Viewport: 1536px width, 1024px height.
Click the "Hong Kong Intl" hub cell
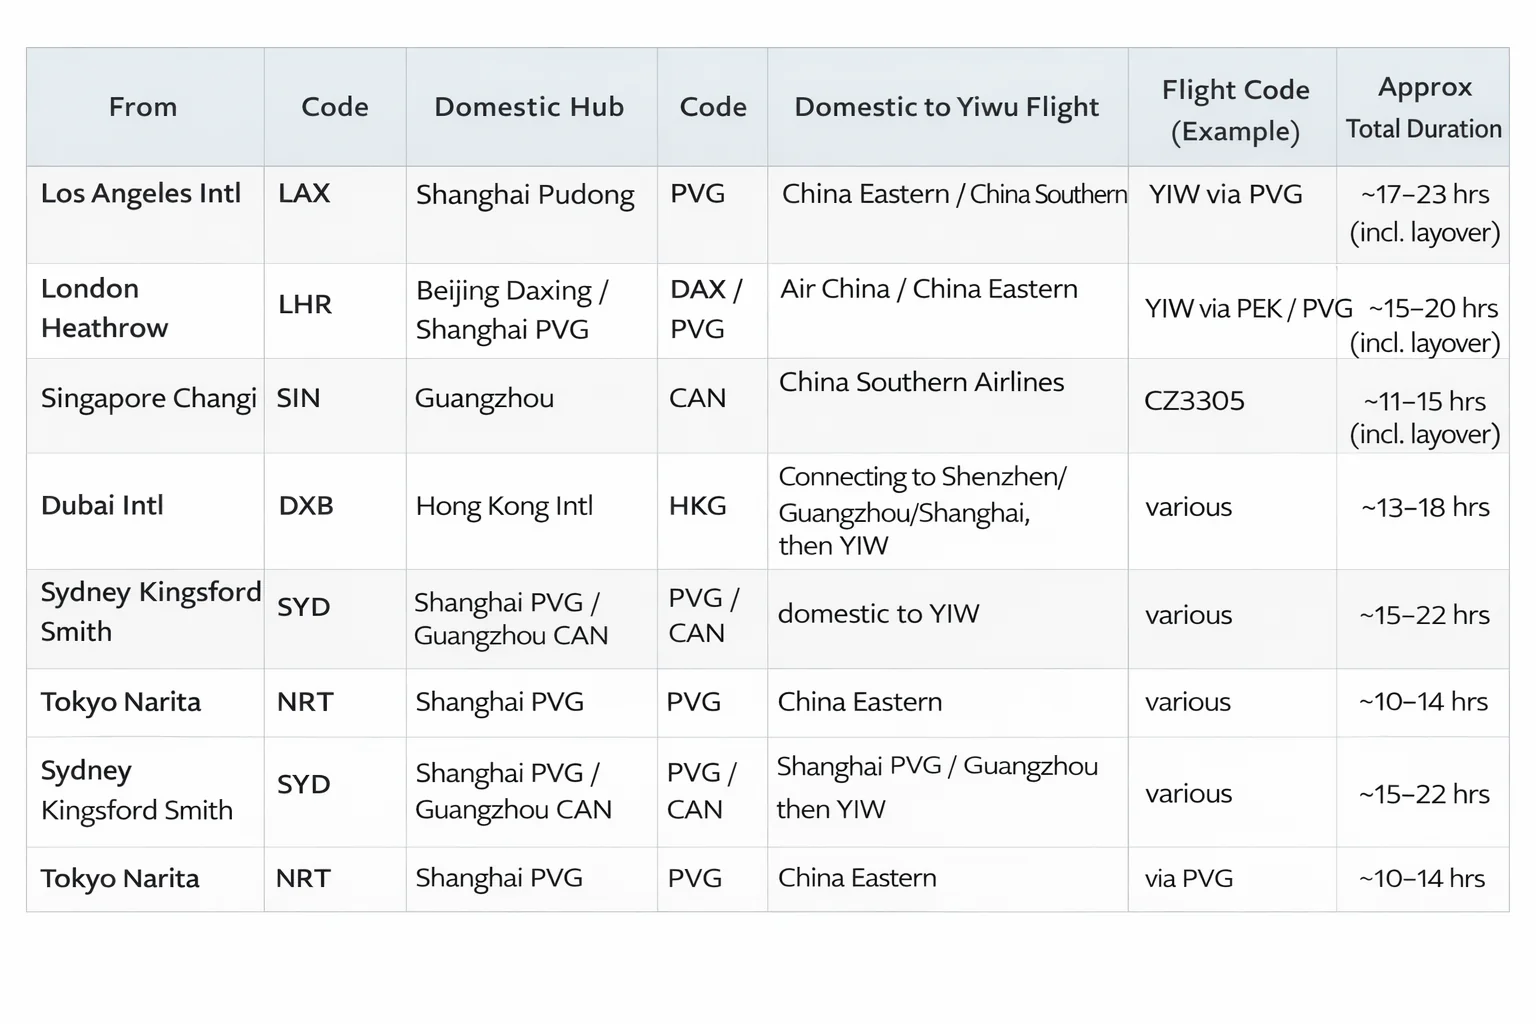point(504,506)
